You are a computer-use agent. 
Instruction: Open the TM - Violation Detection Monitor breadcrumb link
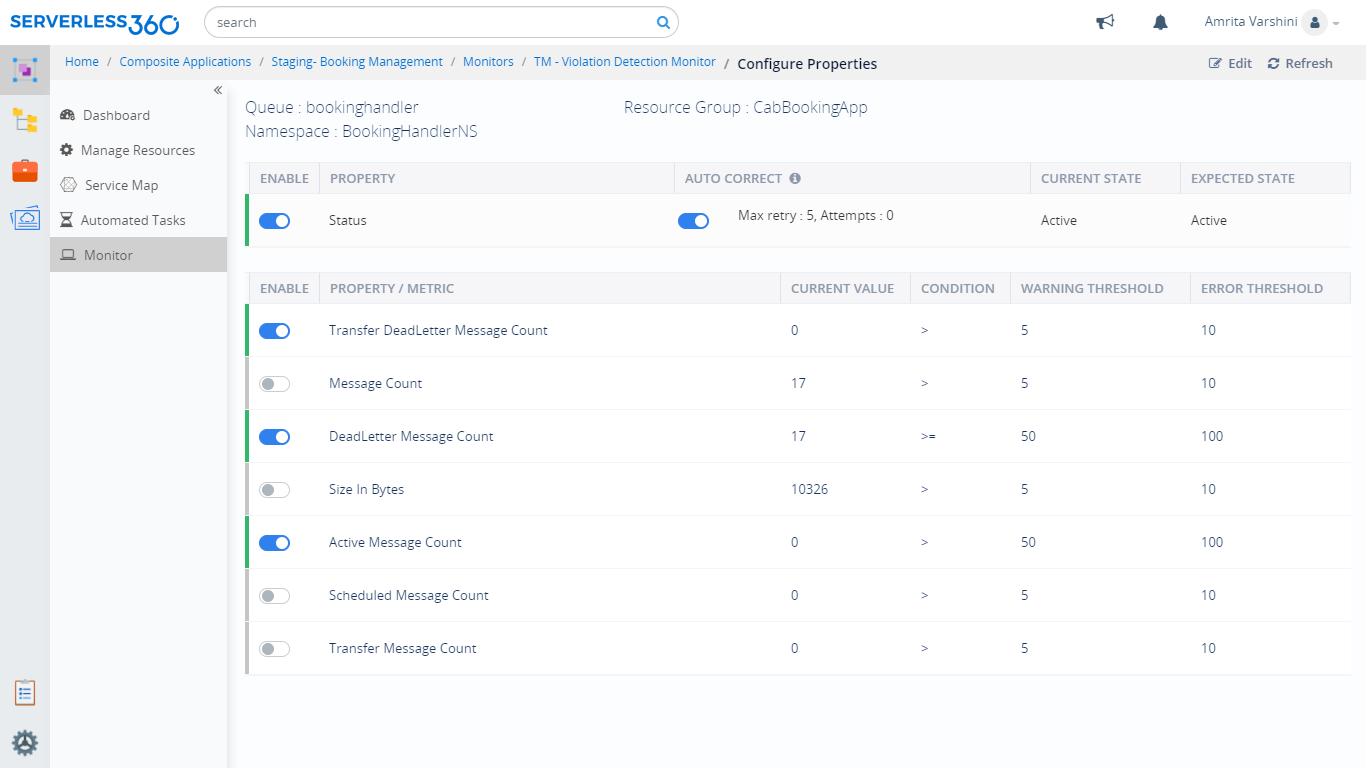tap(624, 61)
